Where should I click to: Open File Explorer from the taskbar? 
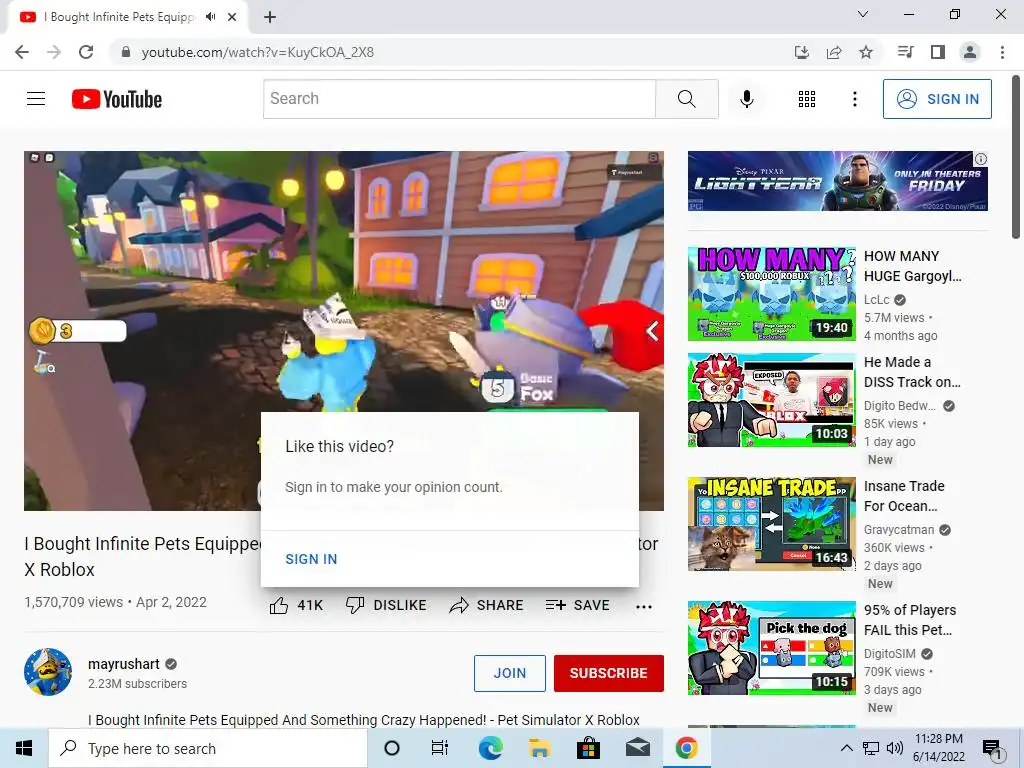(539, 748)
